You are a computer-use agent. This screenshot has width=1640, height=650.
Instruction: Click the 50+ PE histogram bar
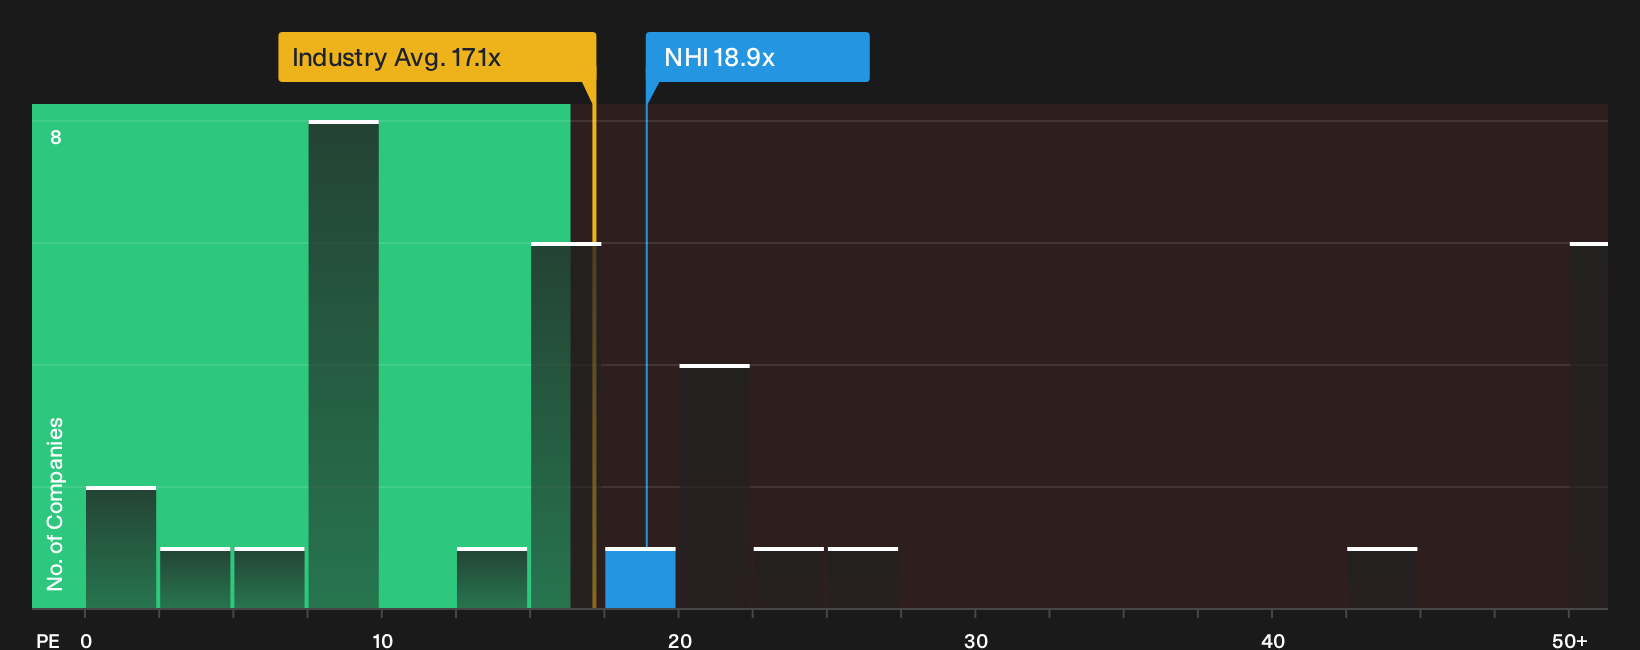click(x=1589, y=426)
